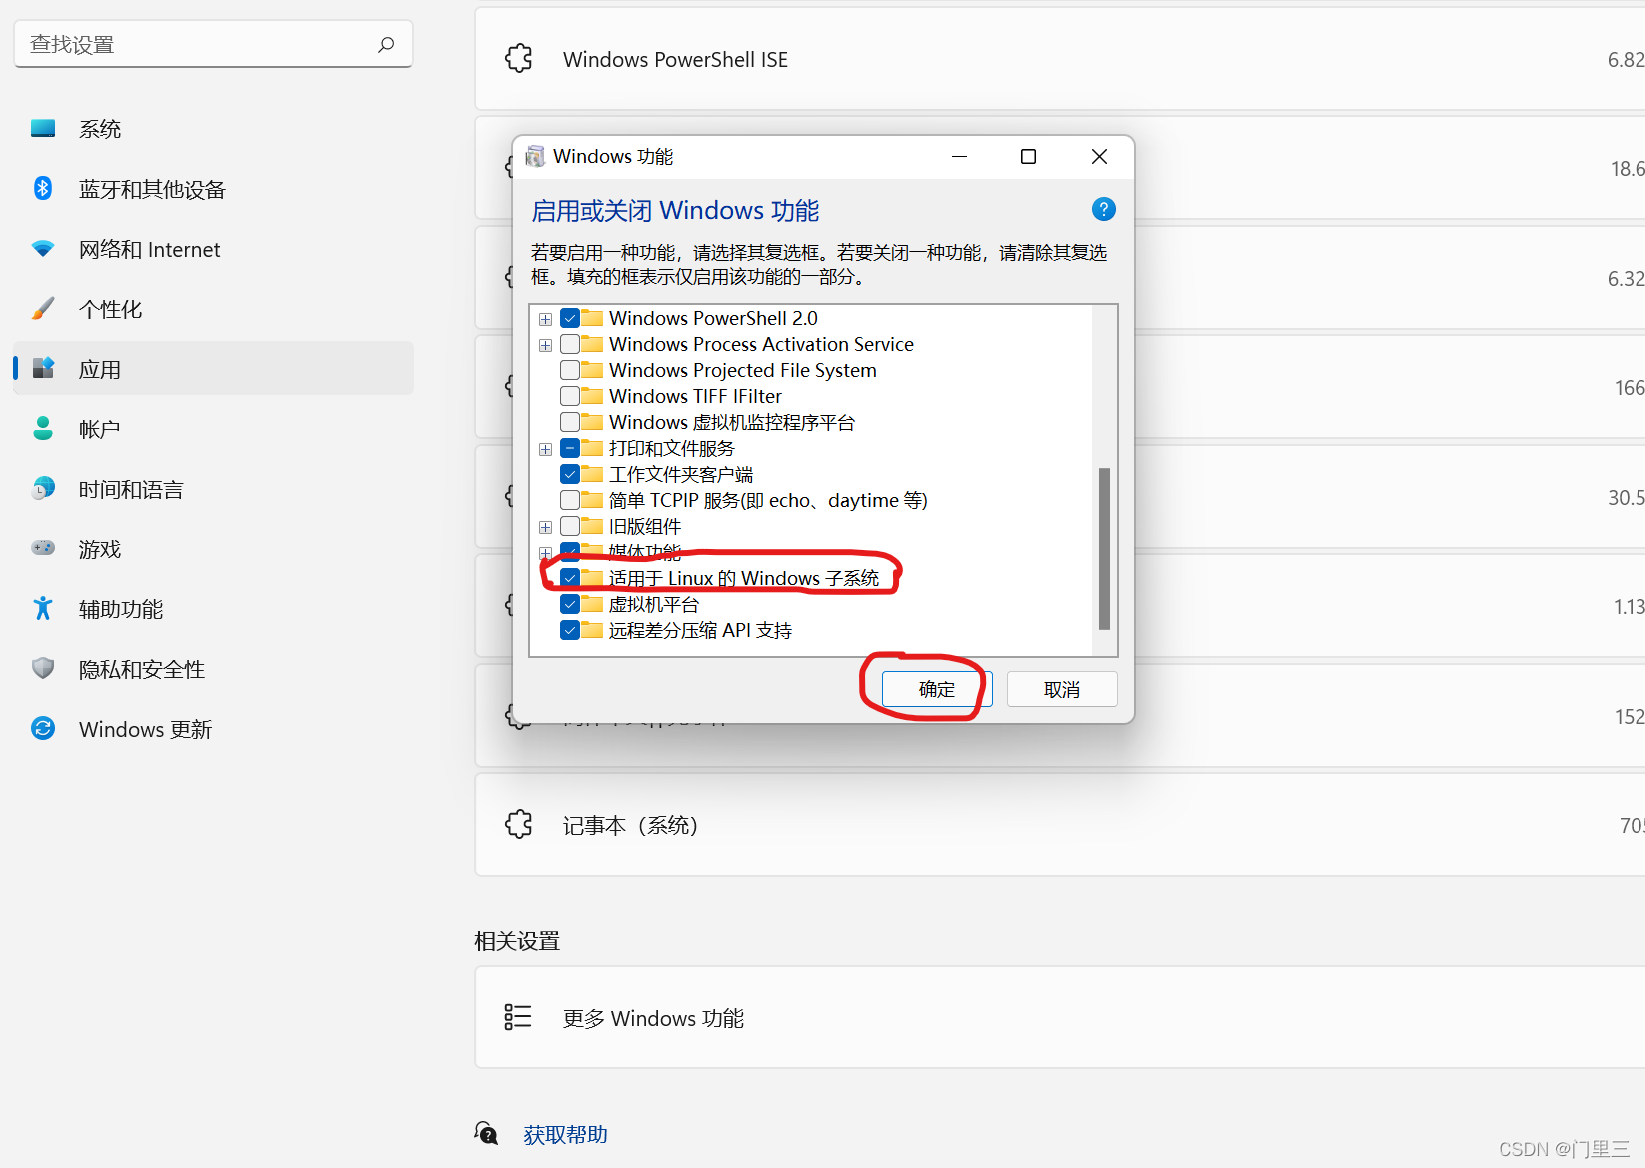Close the Windows 功能 dialog
Screen dimensions: 1645x1168
click(1099, 157)
